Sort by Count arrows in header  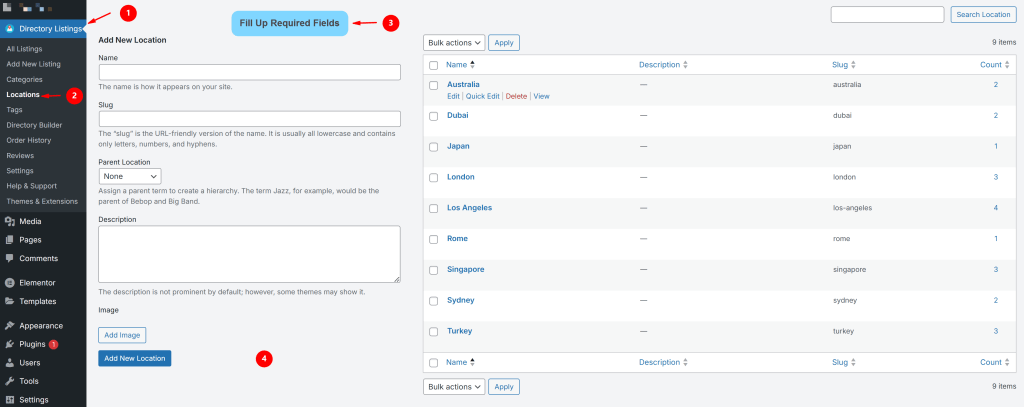[1007, 65]
